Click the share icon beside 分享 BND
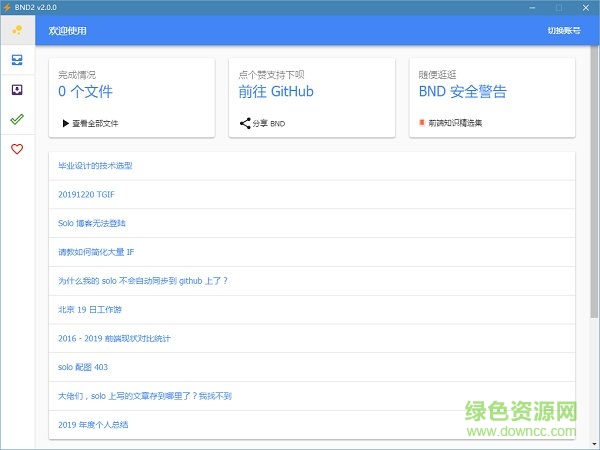Image resolution: width=600 pixels, height=450 pixels. [245, 124]
